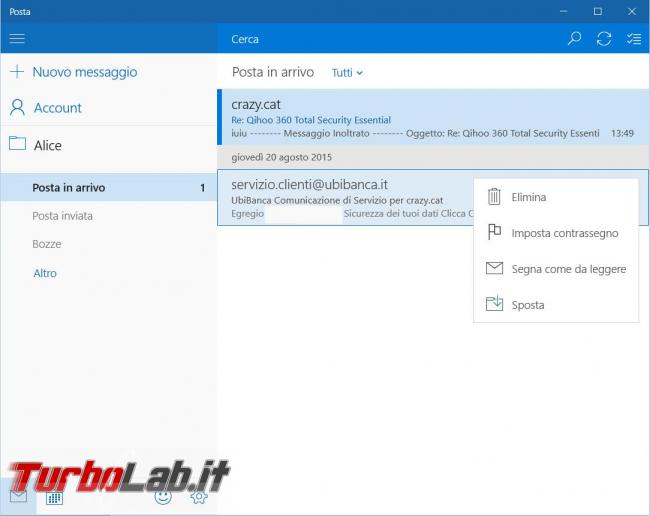The width and height of the screenshot is (650, 516).
Task: Choose Sposta from the context menu
Action: coord(555,305)
